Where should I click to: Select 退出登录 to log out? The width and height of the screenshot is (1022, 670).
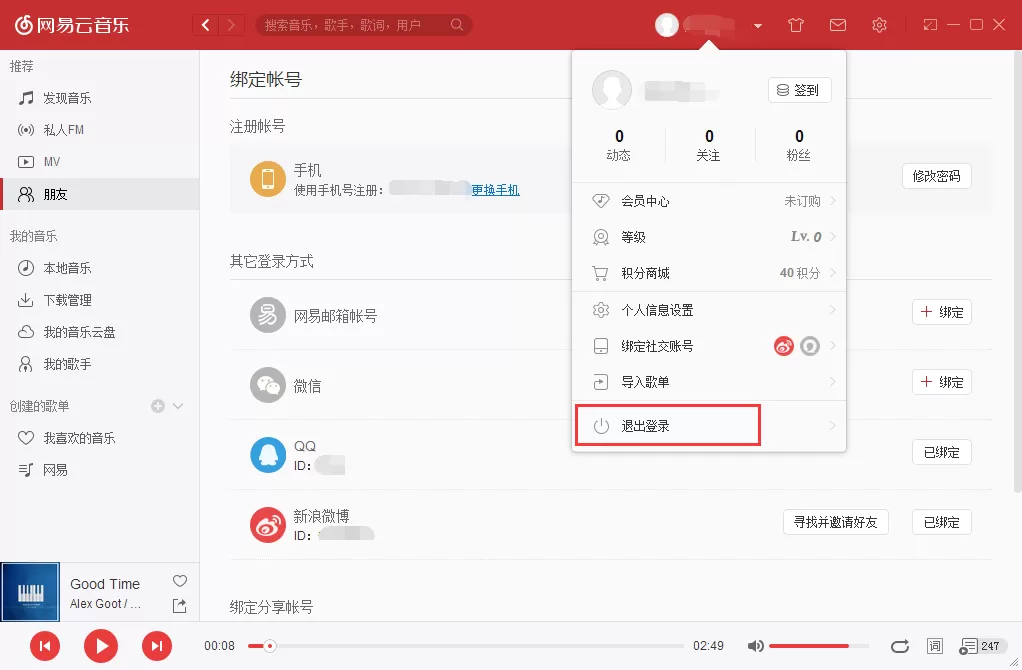point(709,426)
